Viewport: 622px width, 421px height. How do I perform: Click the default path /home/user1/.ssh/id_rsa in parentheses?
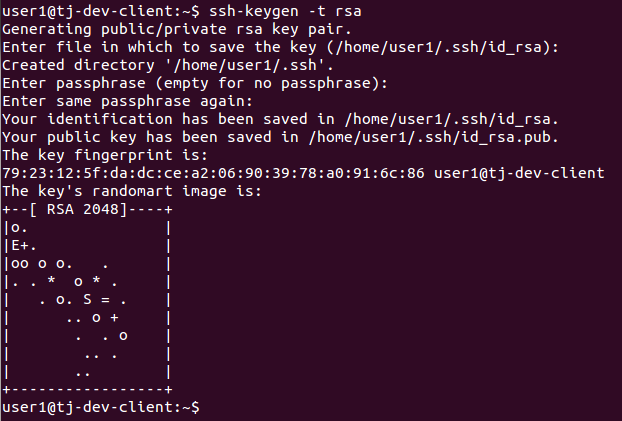point(438,48)
